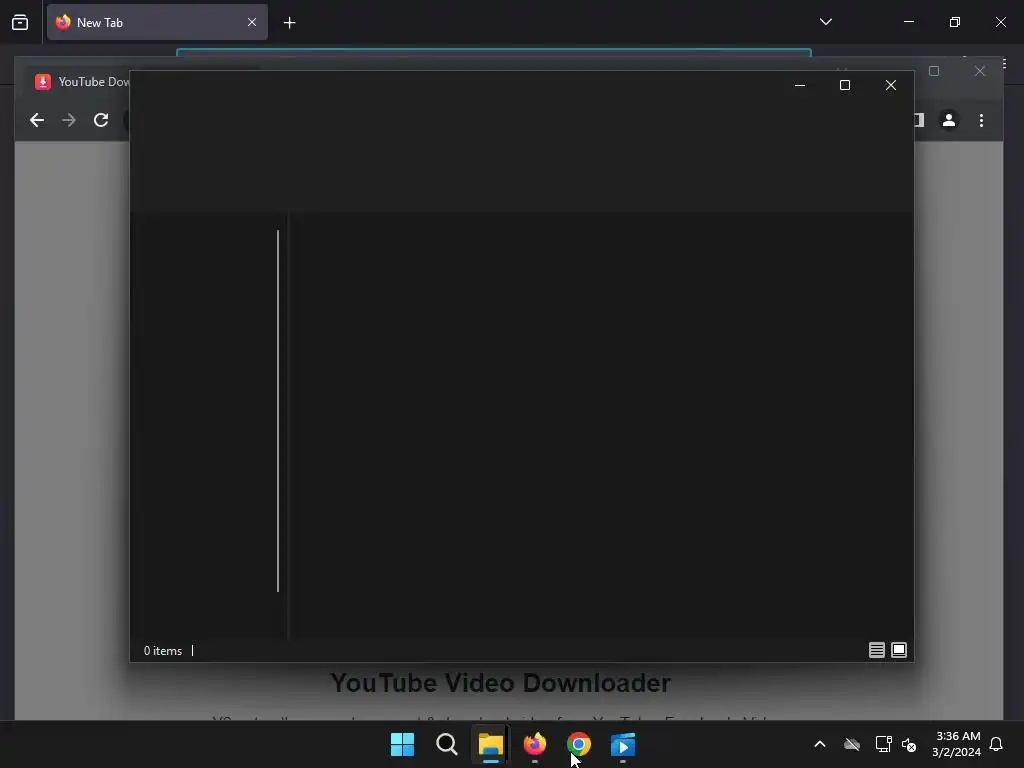Switch to the New Tab tab in Firefox
Image resolution: width=1024 pixels, height=768 pixels.
157,22
